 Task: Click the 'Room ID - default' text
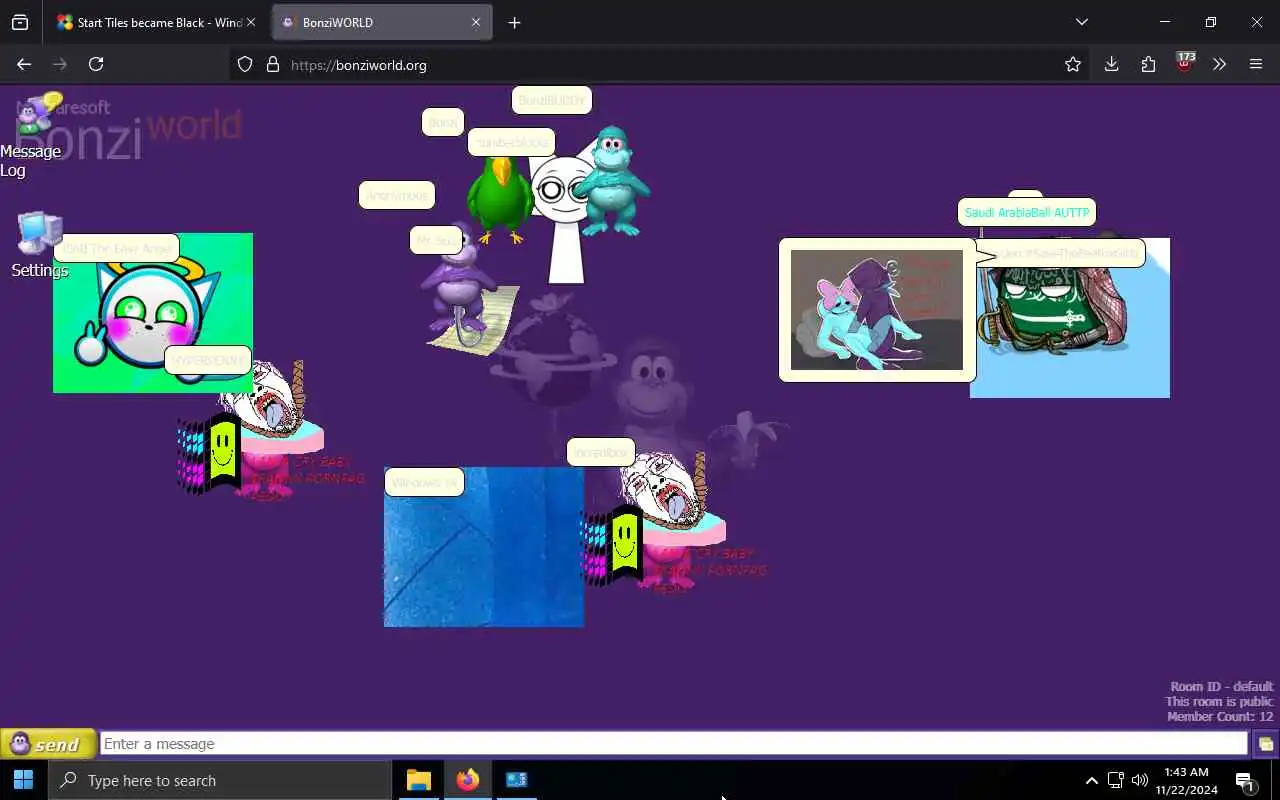[x=1222, y=687]
